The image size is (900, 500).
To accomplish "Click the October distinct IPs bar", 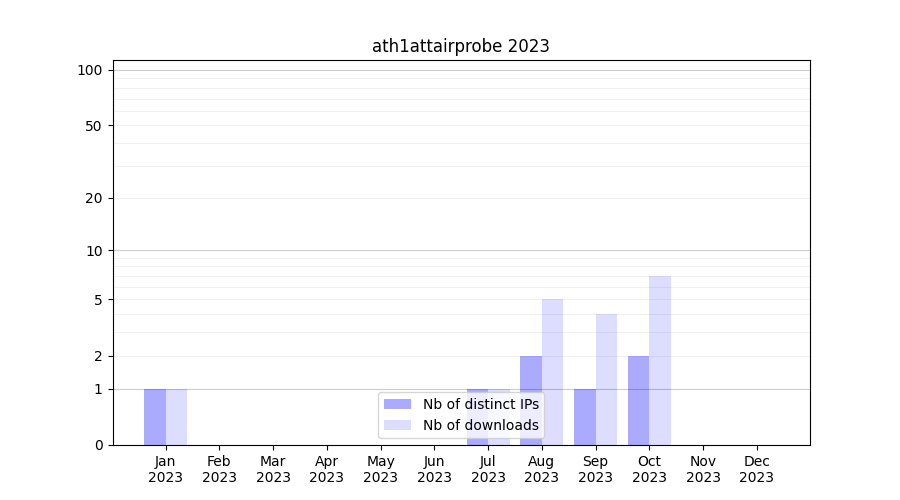I will (x=638, y=400).
